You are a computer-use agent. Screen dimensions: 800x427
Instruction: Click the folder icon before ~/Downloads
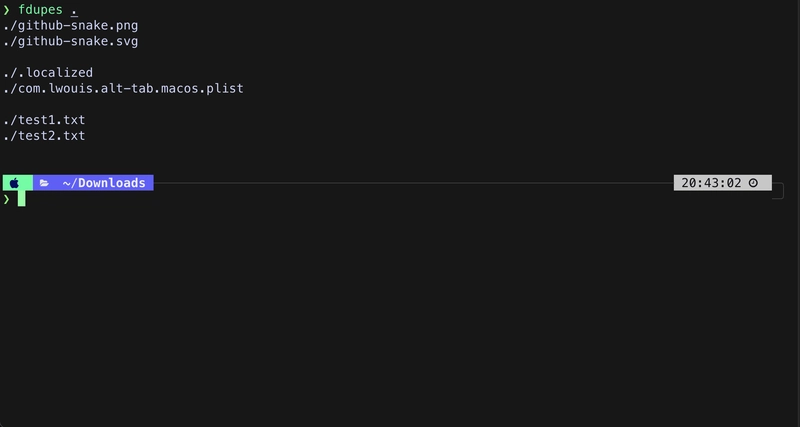tap(44, 183)
